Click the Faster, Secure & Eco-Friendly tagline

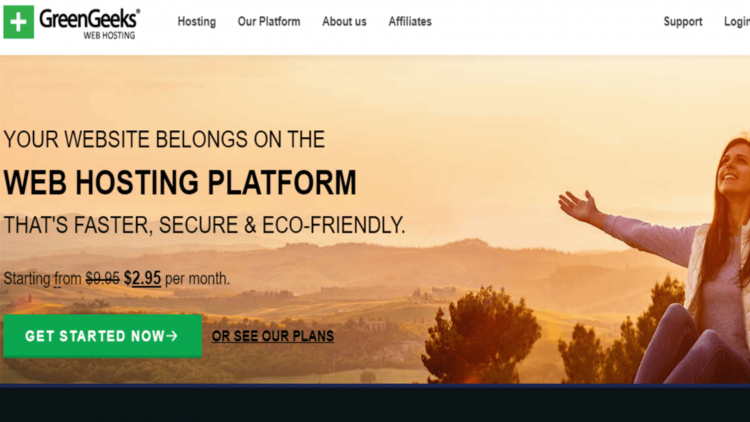pos(204,225)
